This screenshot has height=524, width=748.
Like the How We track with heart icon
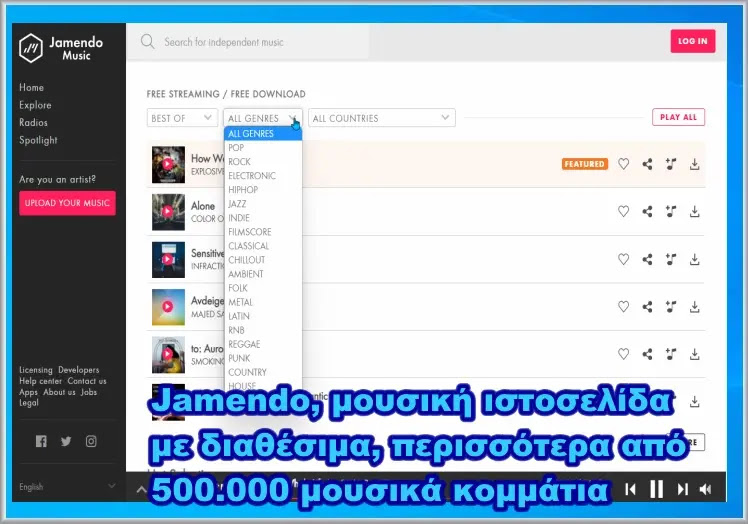(623, 164)
